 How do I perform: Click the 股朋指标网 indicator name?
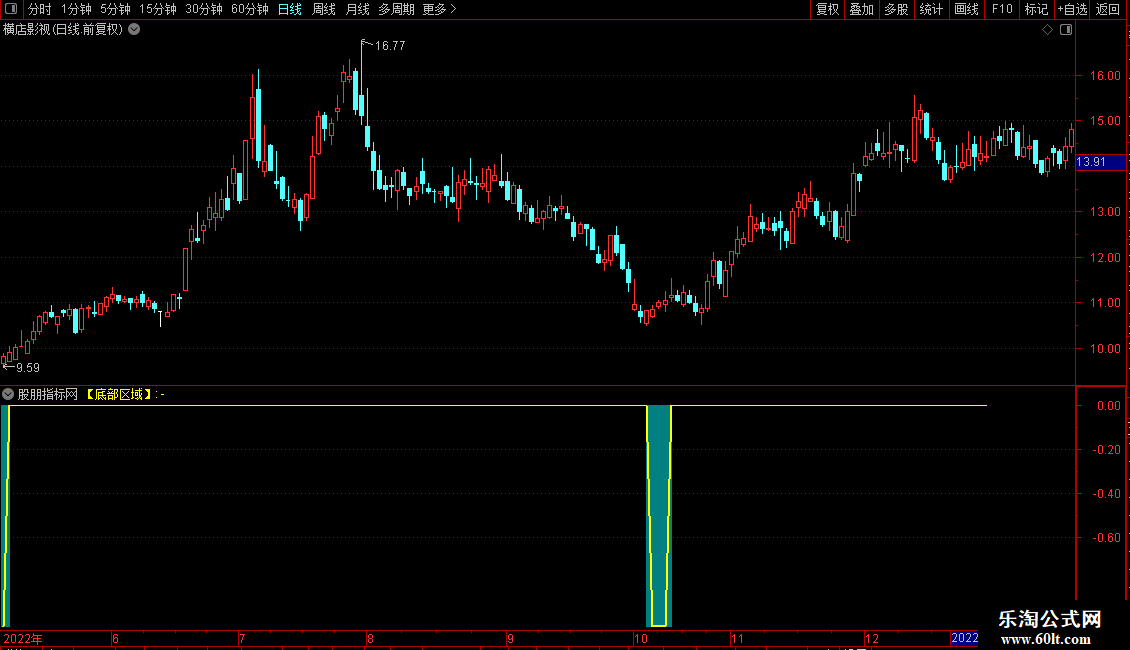(48, 394)
